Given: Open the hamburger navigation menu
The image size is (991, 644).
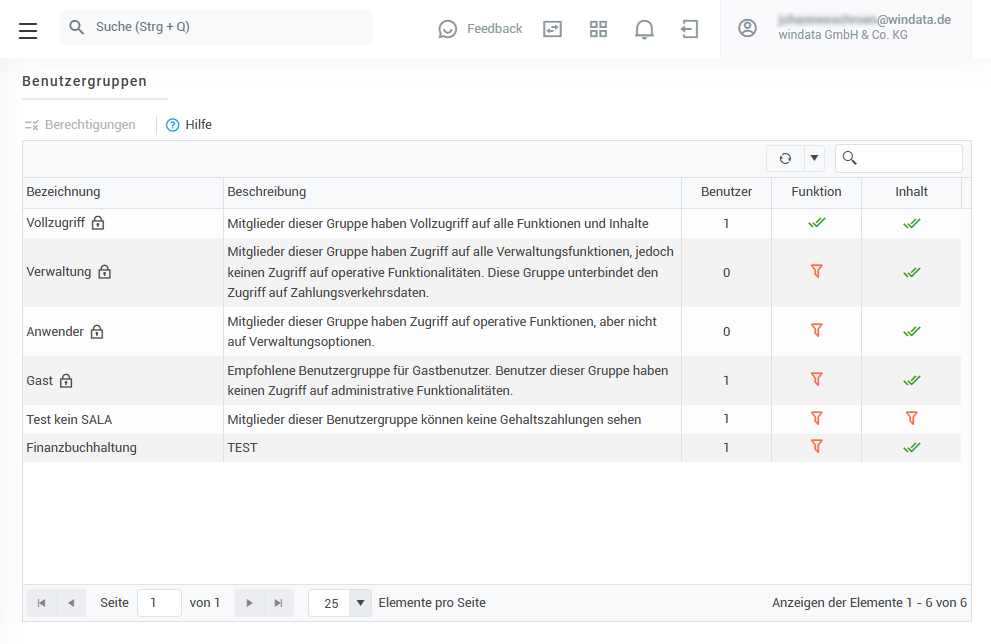Looking at the screenshot, I should [28, 30].
